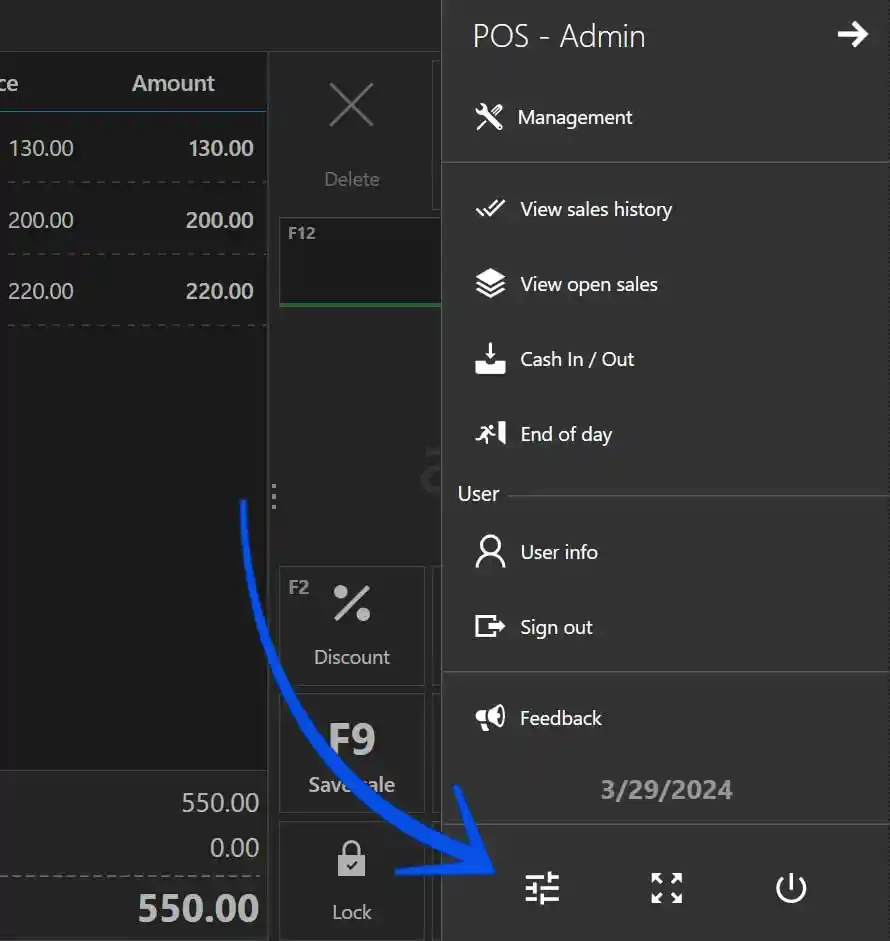This screenshot has height=941, width=890.
Task: Select the F12 shortcut button
Action: [x=360, y=261]
